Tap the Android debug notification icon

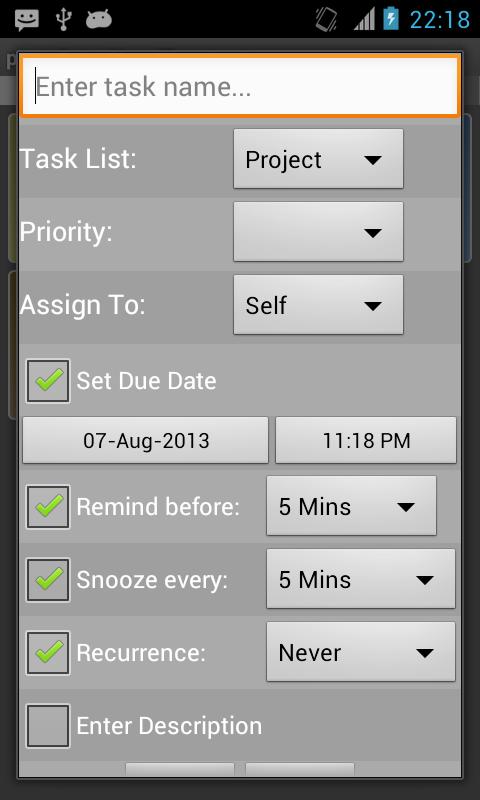point(99,20)
